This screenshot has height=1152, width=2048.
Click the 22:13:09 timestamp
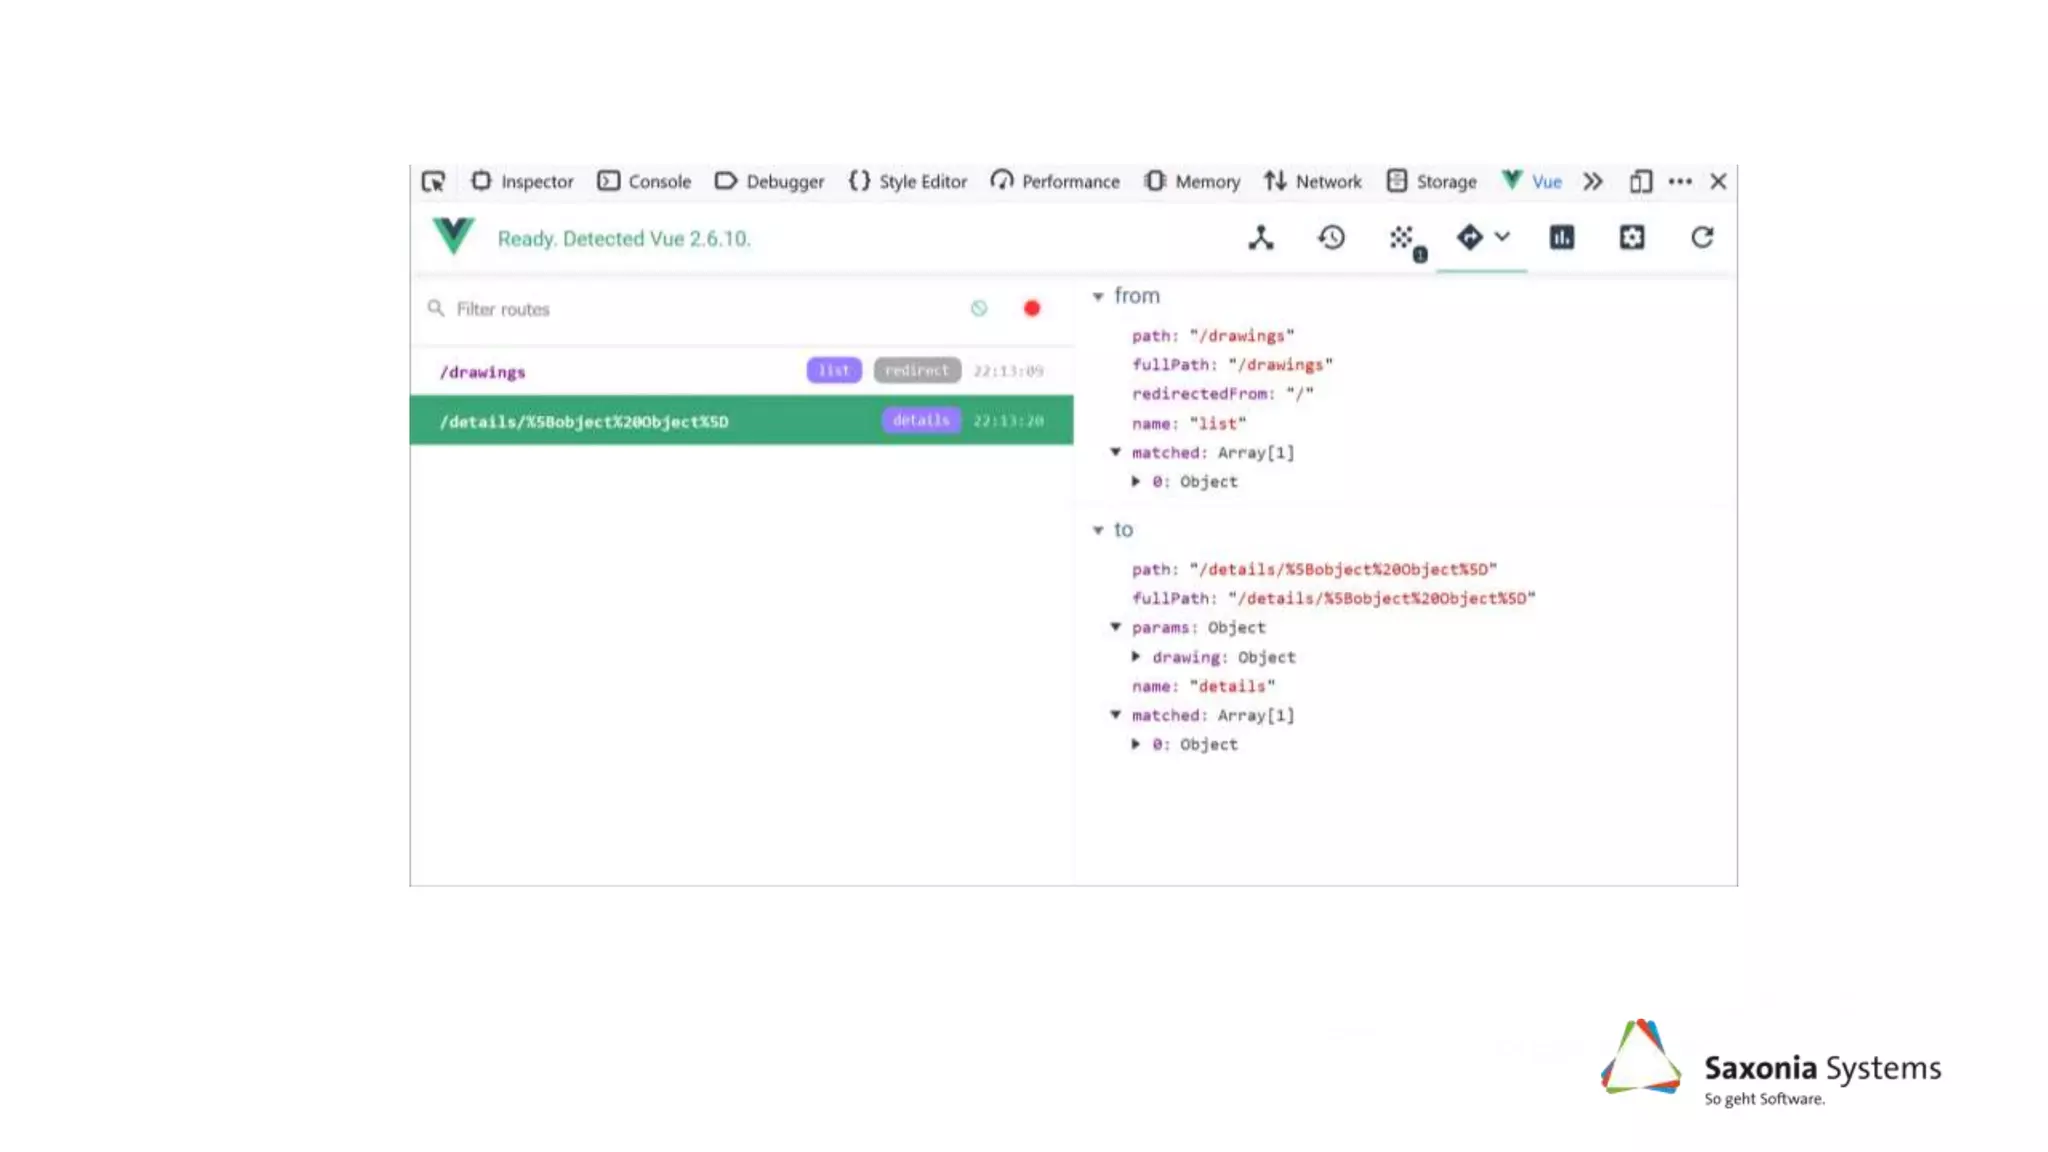tap(1009, 371)
